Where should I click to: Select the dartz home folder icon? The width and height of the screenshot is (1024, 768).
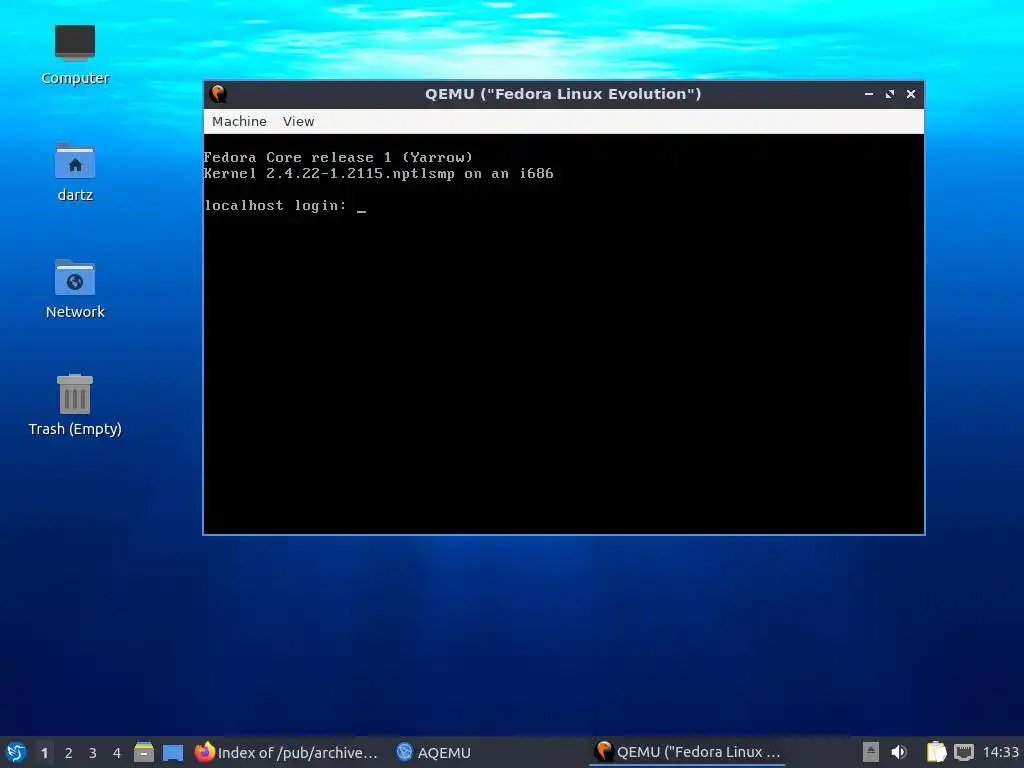pos(75,172)
